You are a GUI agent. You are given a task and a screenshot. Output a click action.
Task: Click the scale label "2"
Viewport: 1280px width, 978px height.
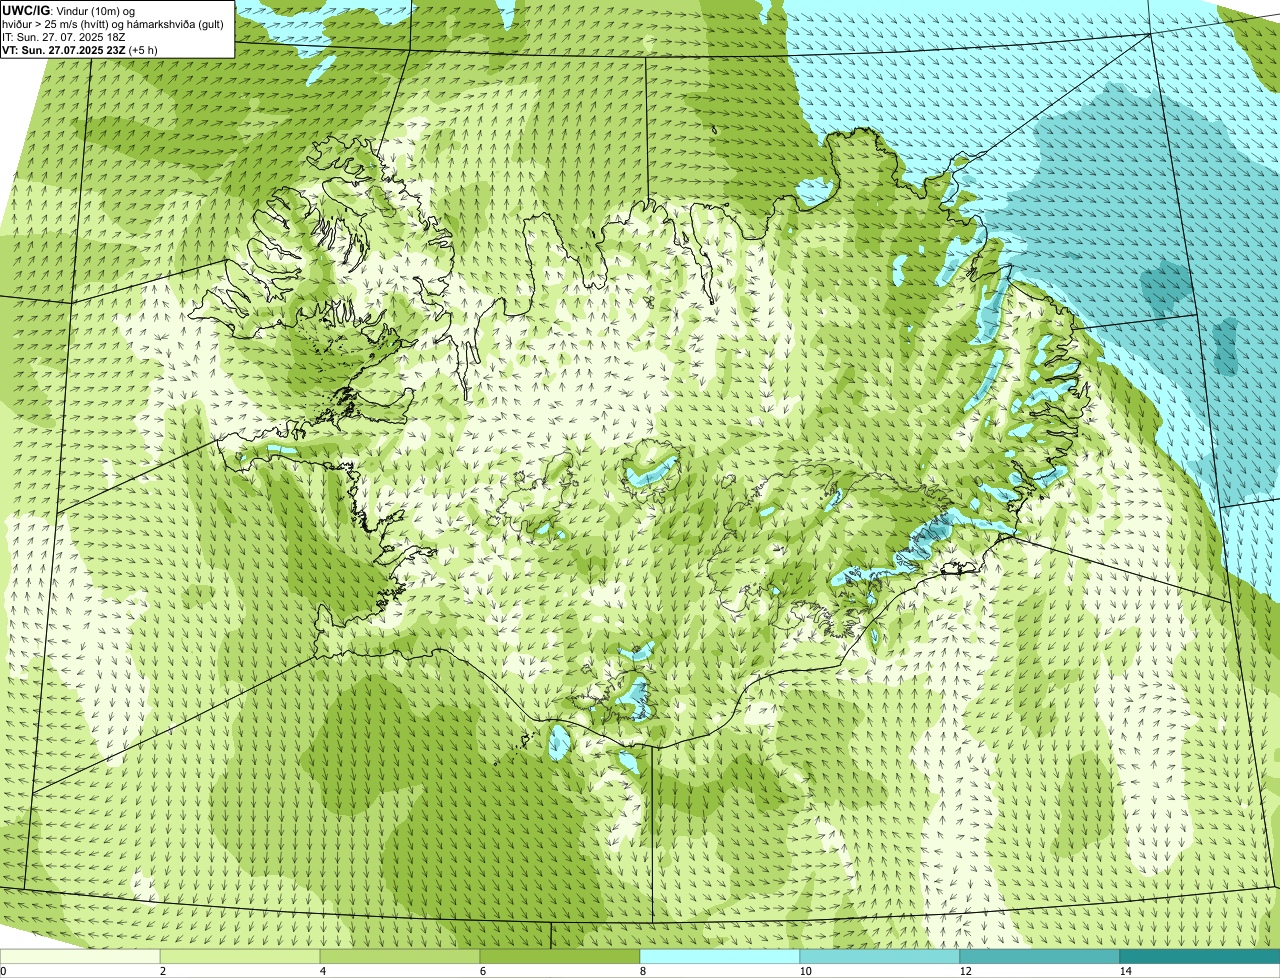[x=162, y=971]
